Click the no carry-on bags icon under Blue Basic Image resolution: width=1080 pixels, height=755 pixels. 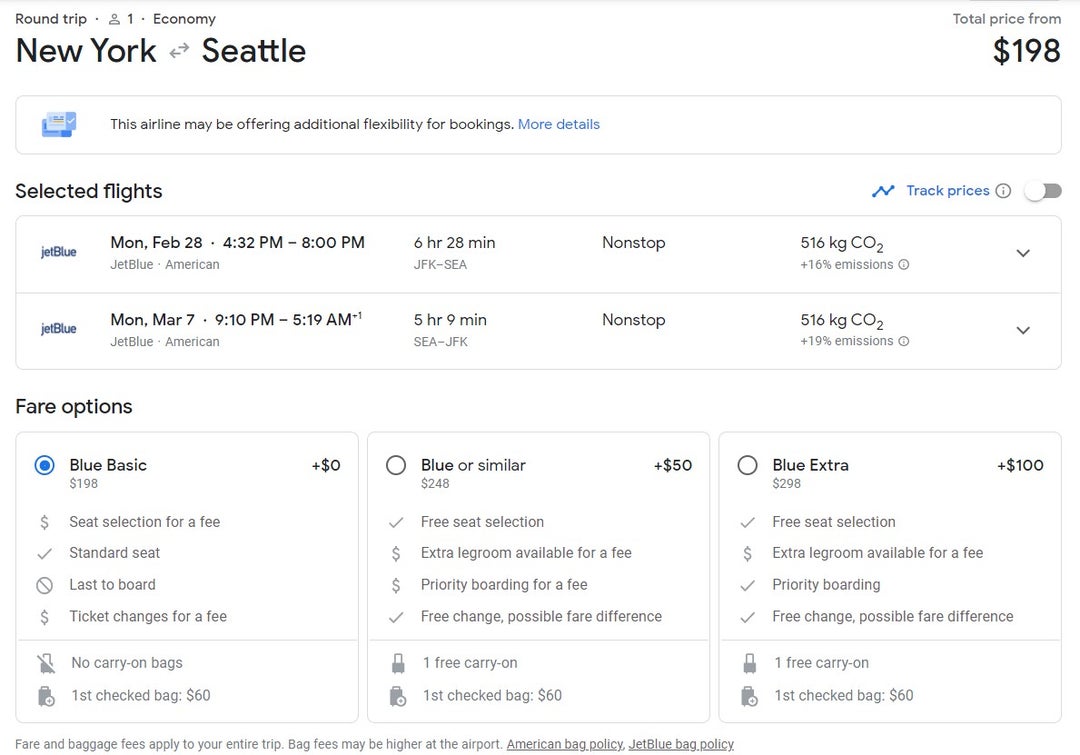(x=45, y=662)
